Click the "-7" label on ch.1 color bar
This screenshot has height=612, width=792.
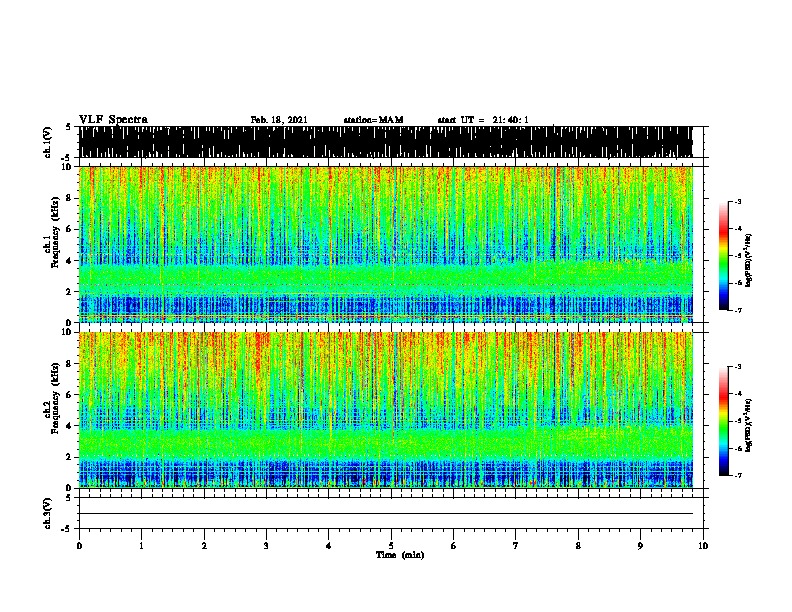737,310
